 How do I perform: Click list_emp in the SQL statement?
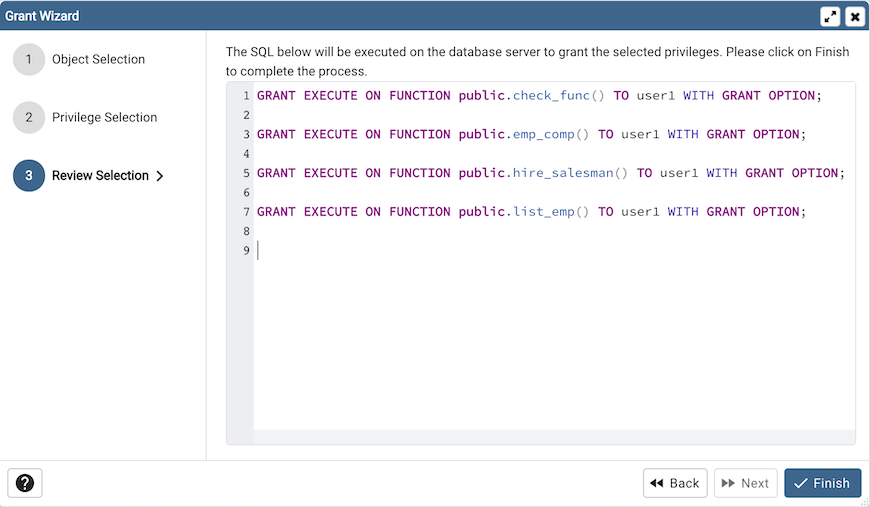(x=543, y=211)
